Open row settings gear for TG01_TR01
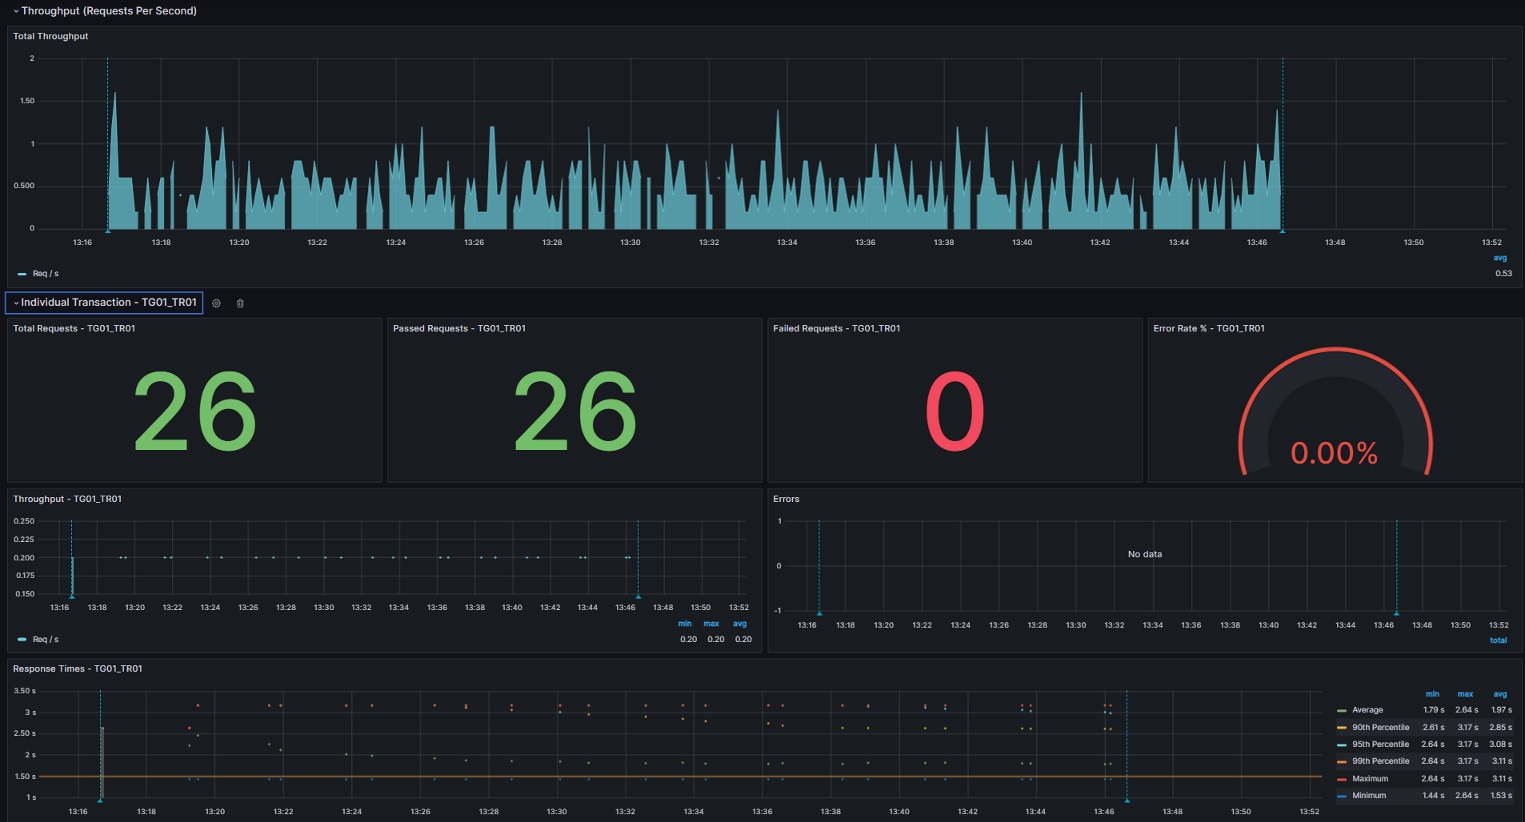 tap(216, 303)
